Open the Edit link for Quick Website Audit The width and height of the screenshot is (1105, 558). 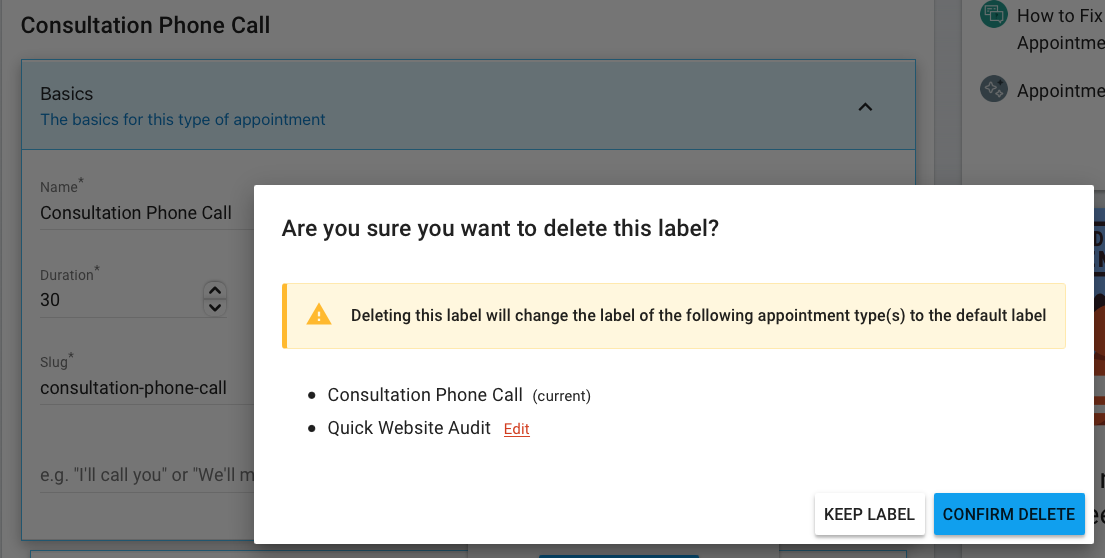tap(516, 429)
